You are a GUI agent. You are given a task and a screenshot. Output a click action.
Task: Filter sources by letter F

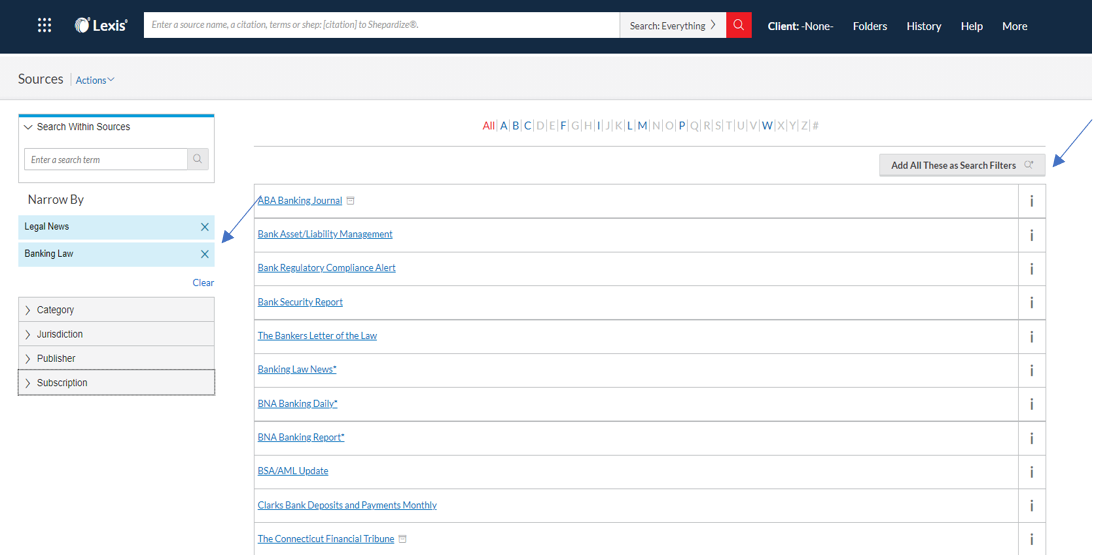[563, 126]
